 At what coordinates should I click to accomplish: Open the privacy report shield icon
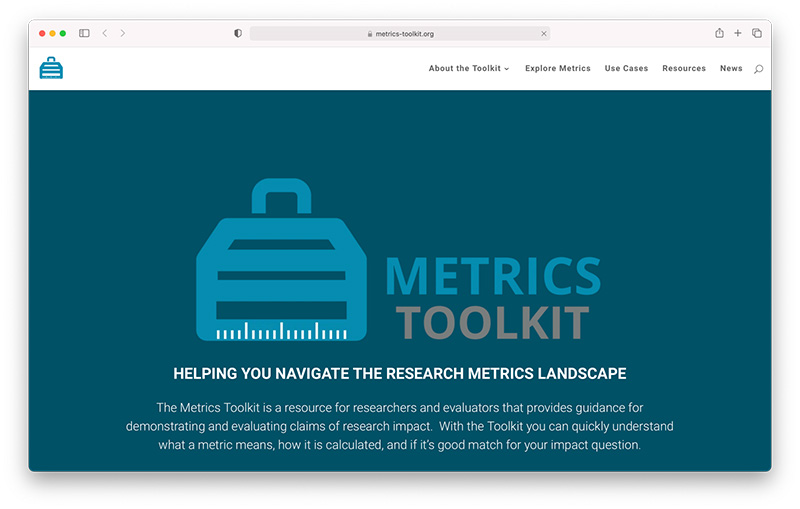(x=238, y=33)
